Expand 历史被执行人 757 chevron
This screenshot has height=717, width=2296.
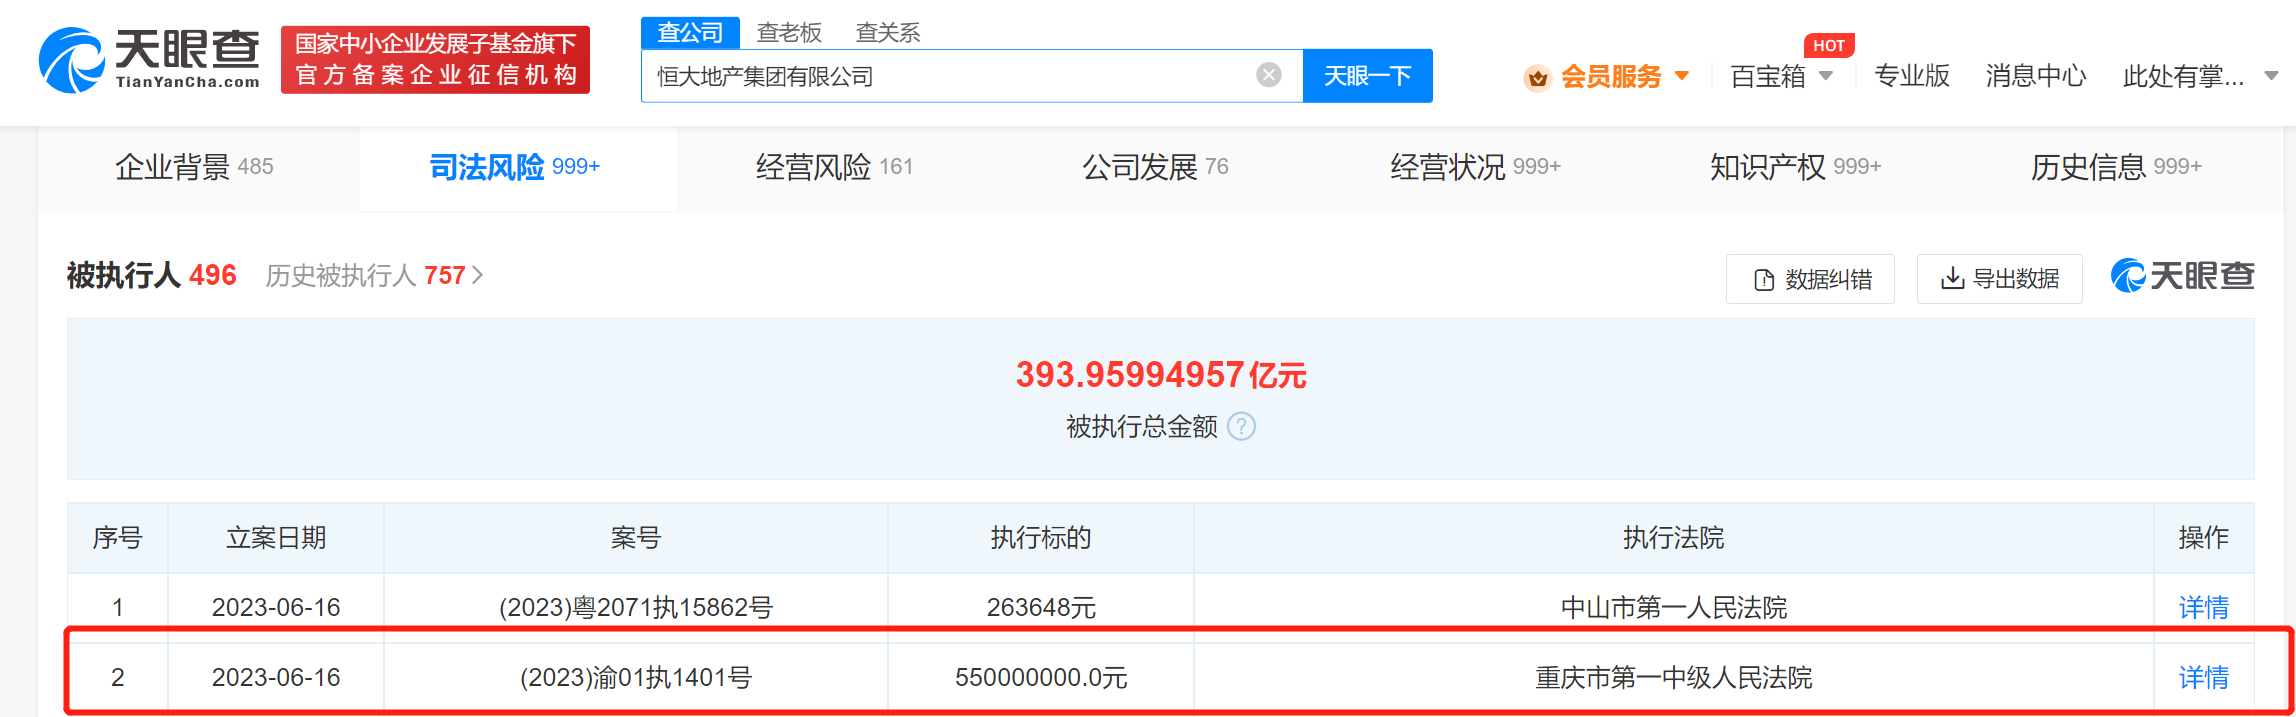478,275
